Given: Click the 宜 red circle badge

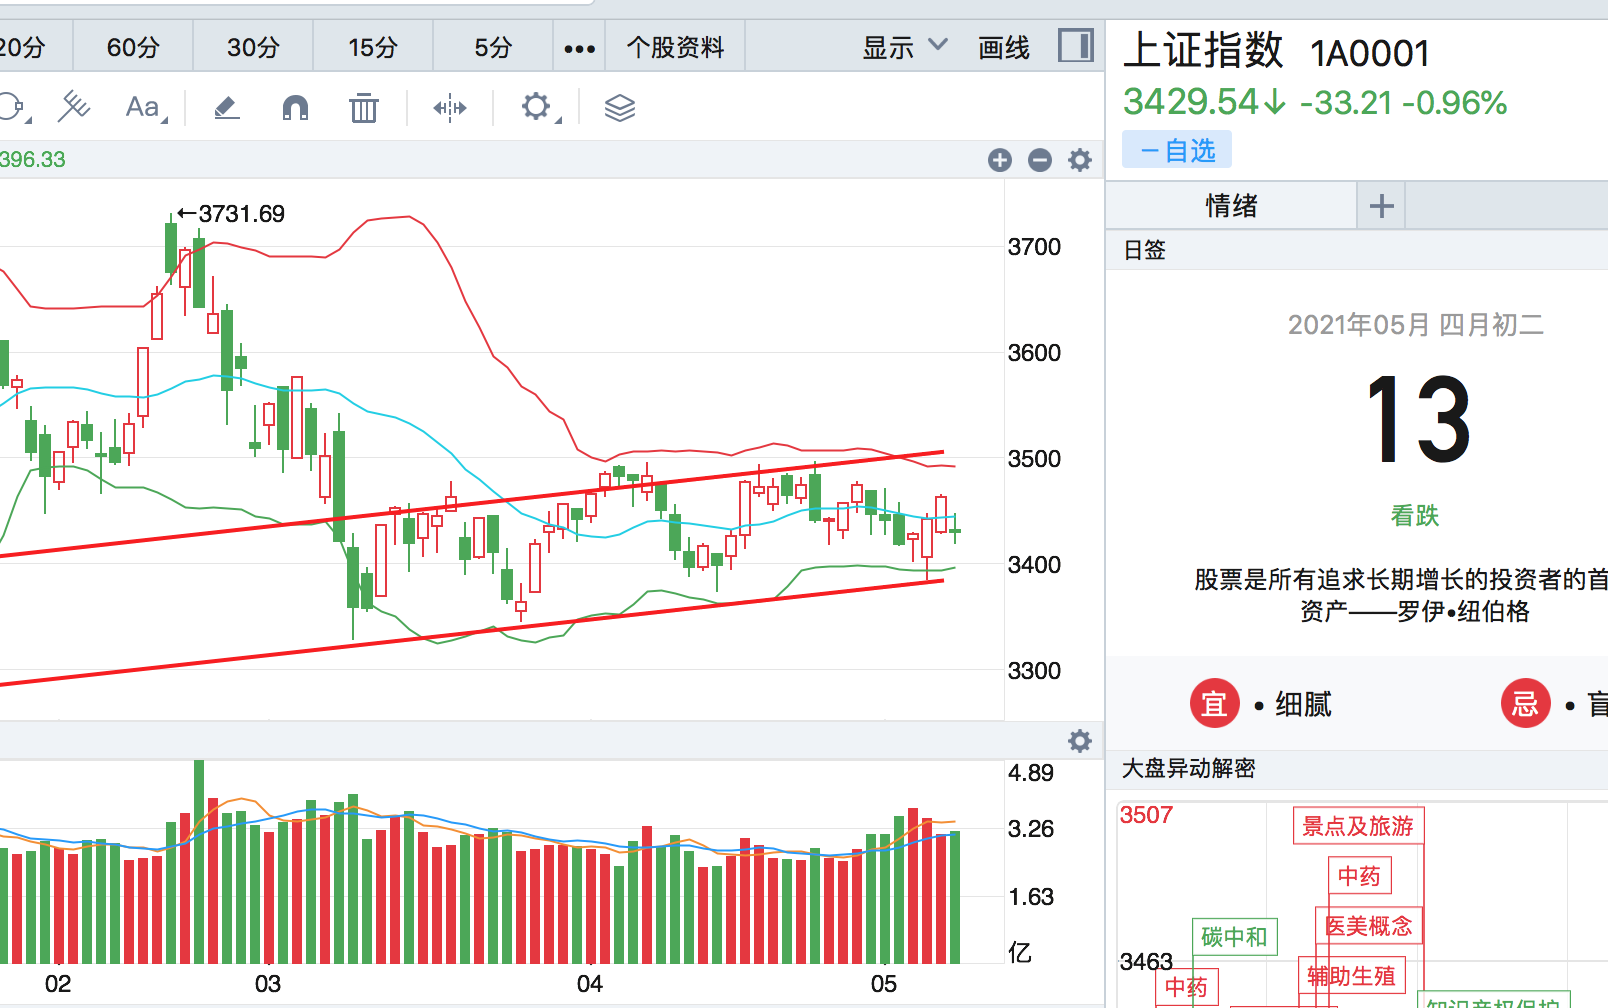Looking at the screenshot, I should (1214, 704).
